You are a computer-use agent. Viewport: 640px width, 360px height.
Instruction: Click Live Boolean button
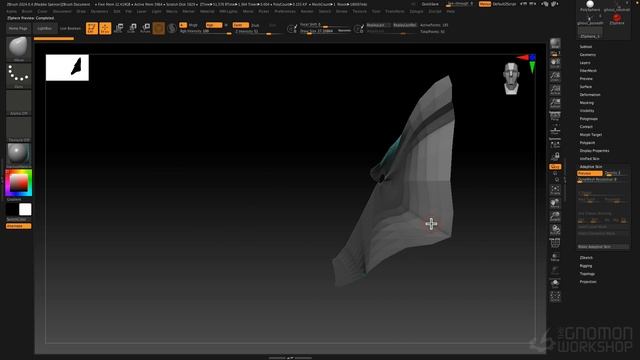pyautogui.click(x=70, y=29)
